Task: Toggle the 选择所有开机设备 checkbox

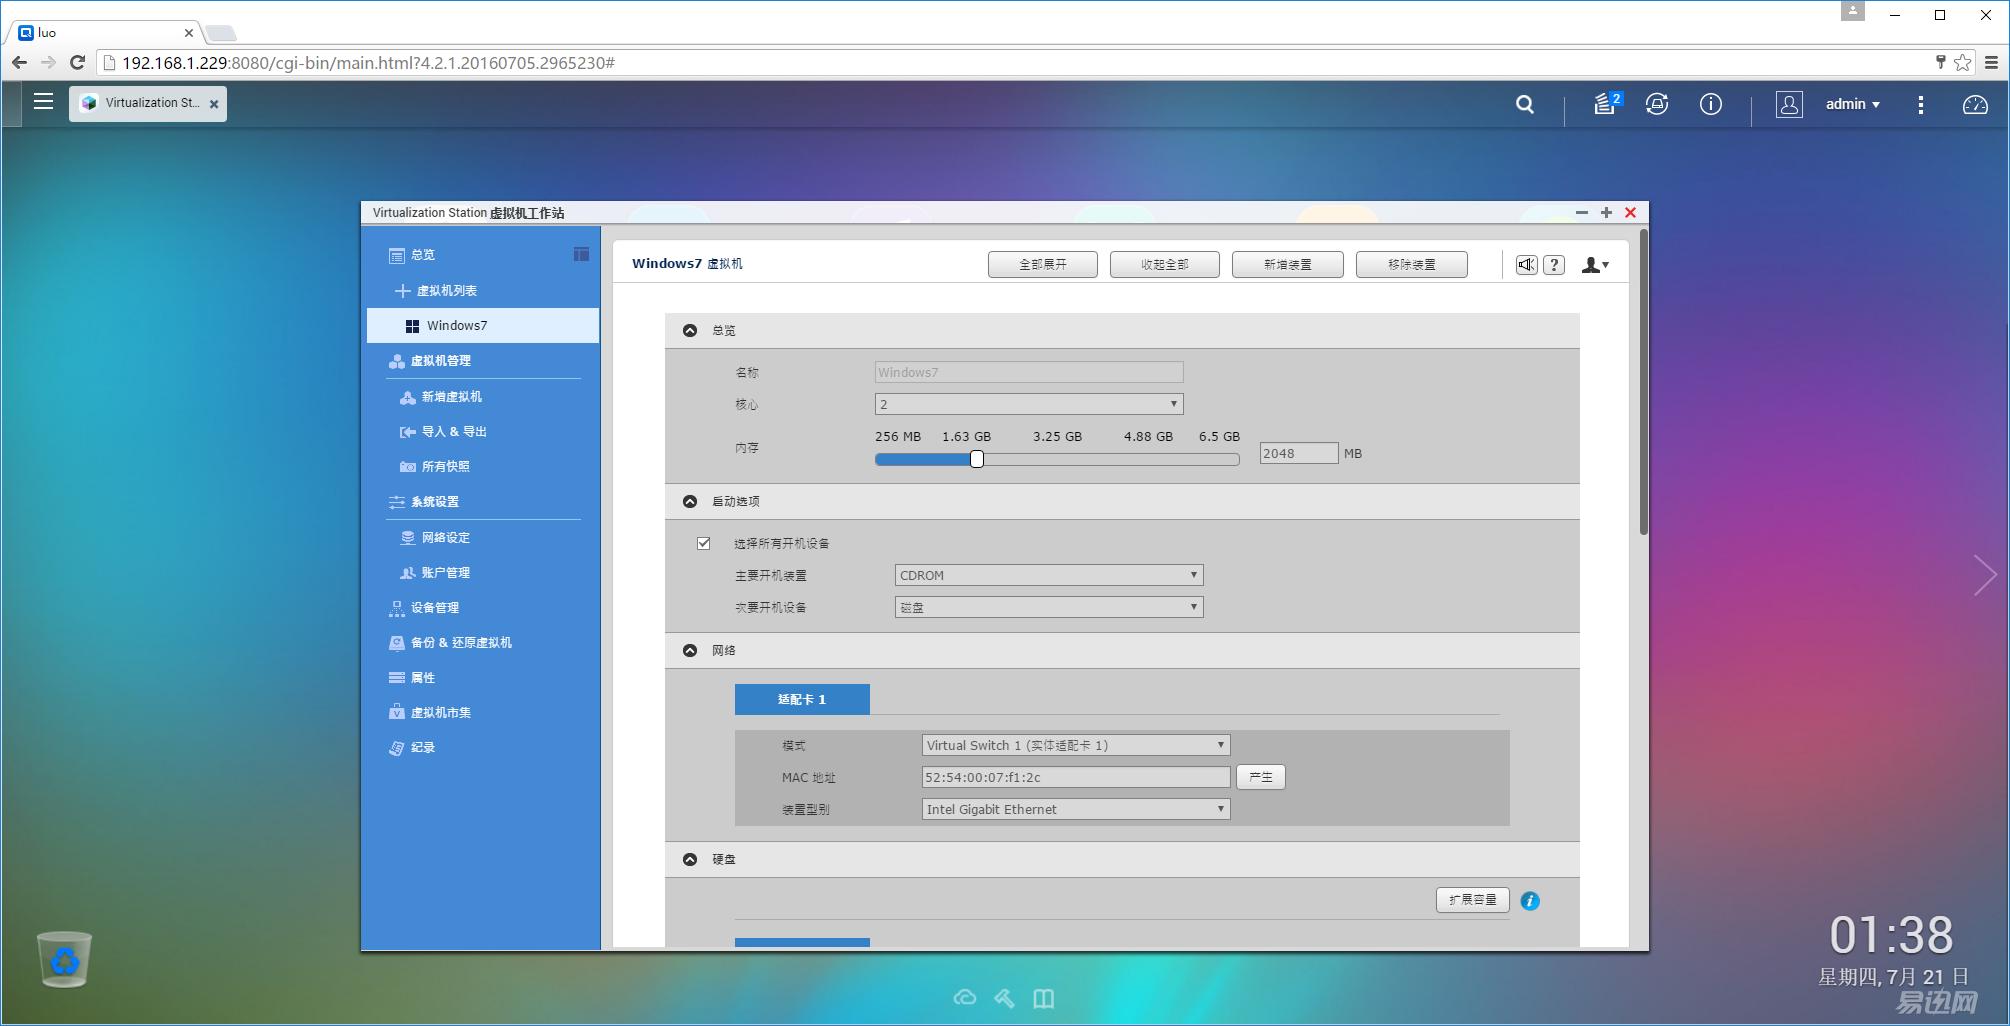Action: pos(704,544)
